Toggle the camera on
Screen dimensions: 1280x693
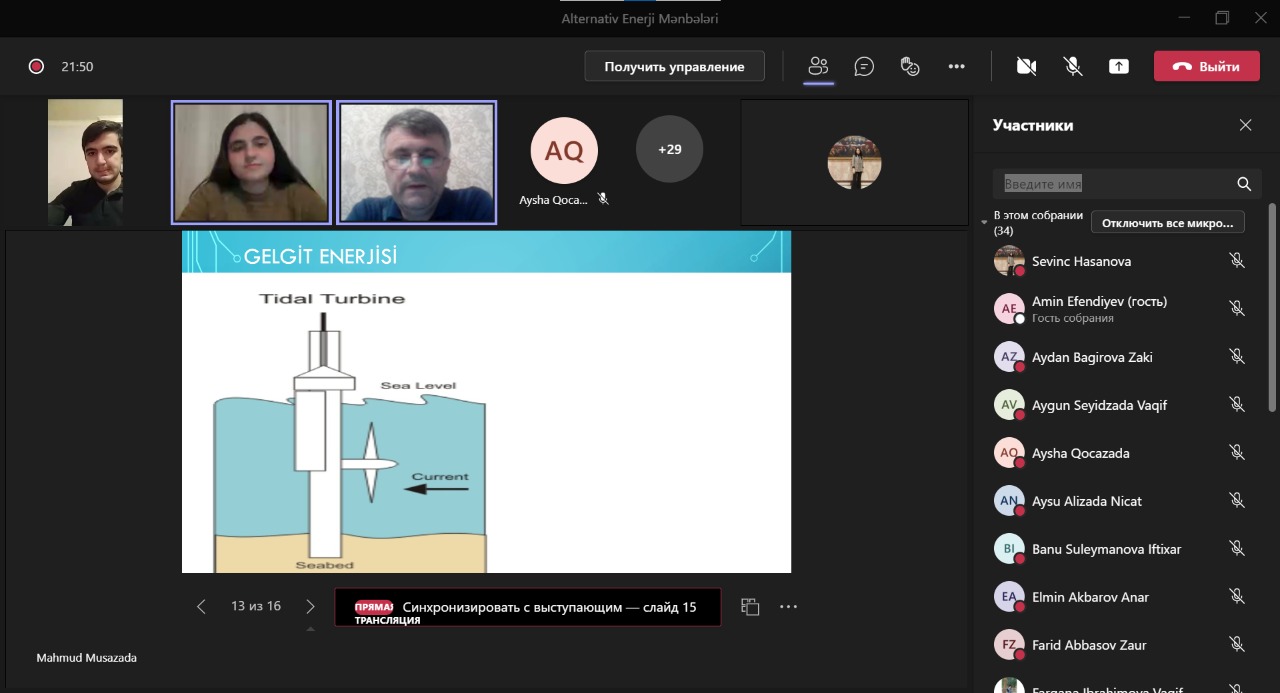(1026, 66)
